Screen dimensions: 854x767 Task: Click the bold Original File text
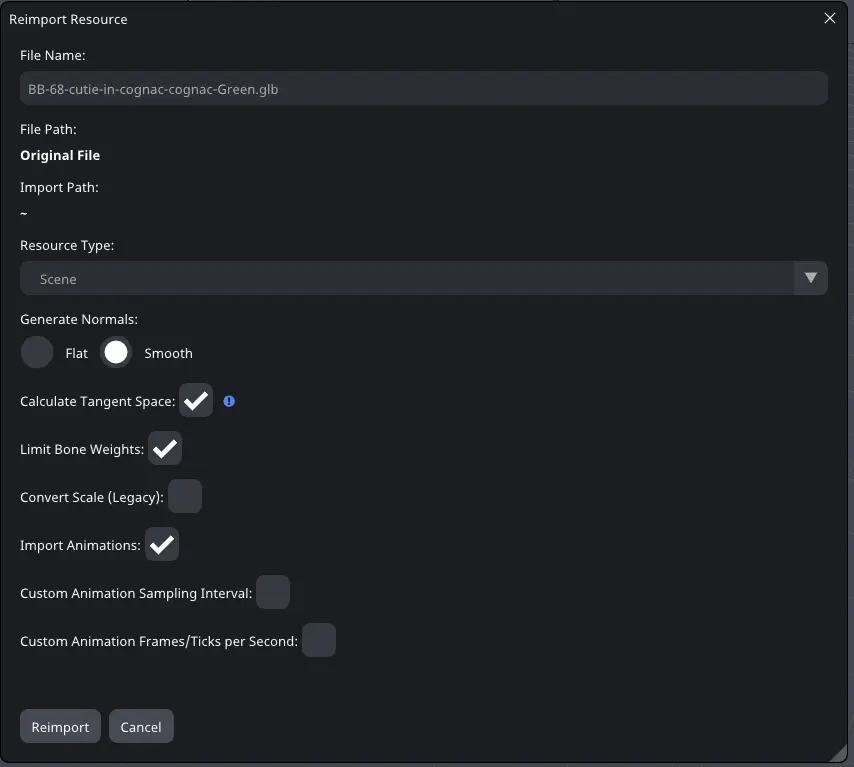[x=60, y=155]
